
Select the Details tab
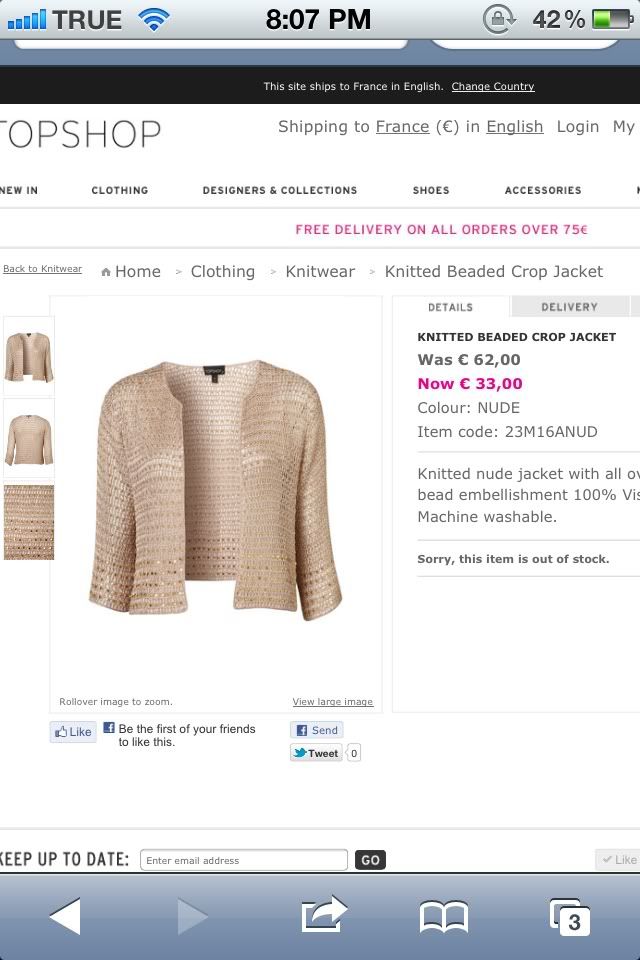[451, 307]
